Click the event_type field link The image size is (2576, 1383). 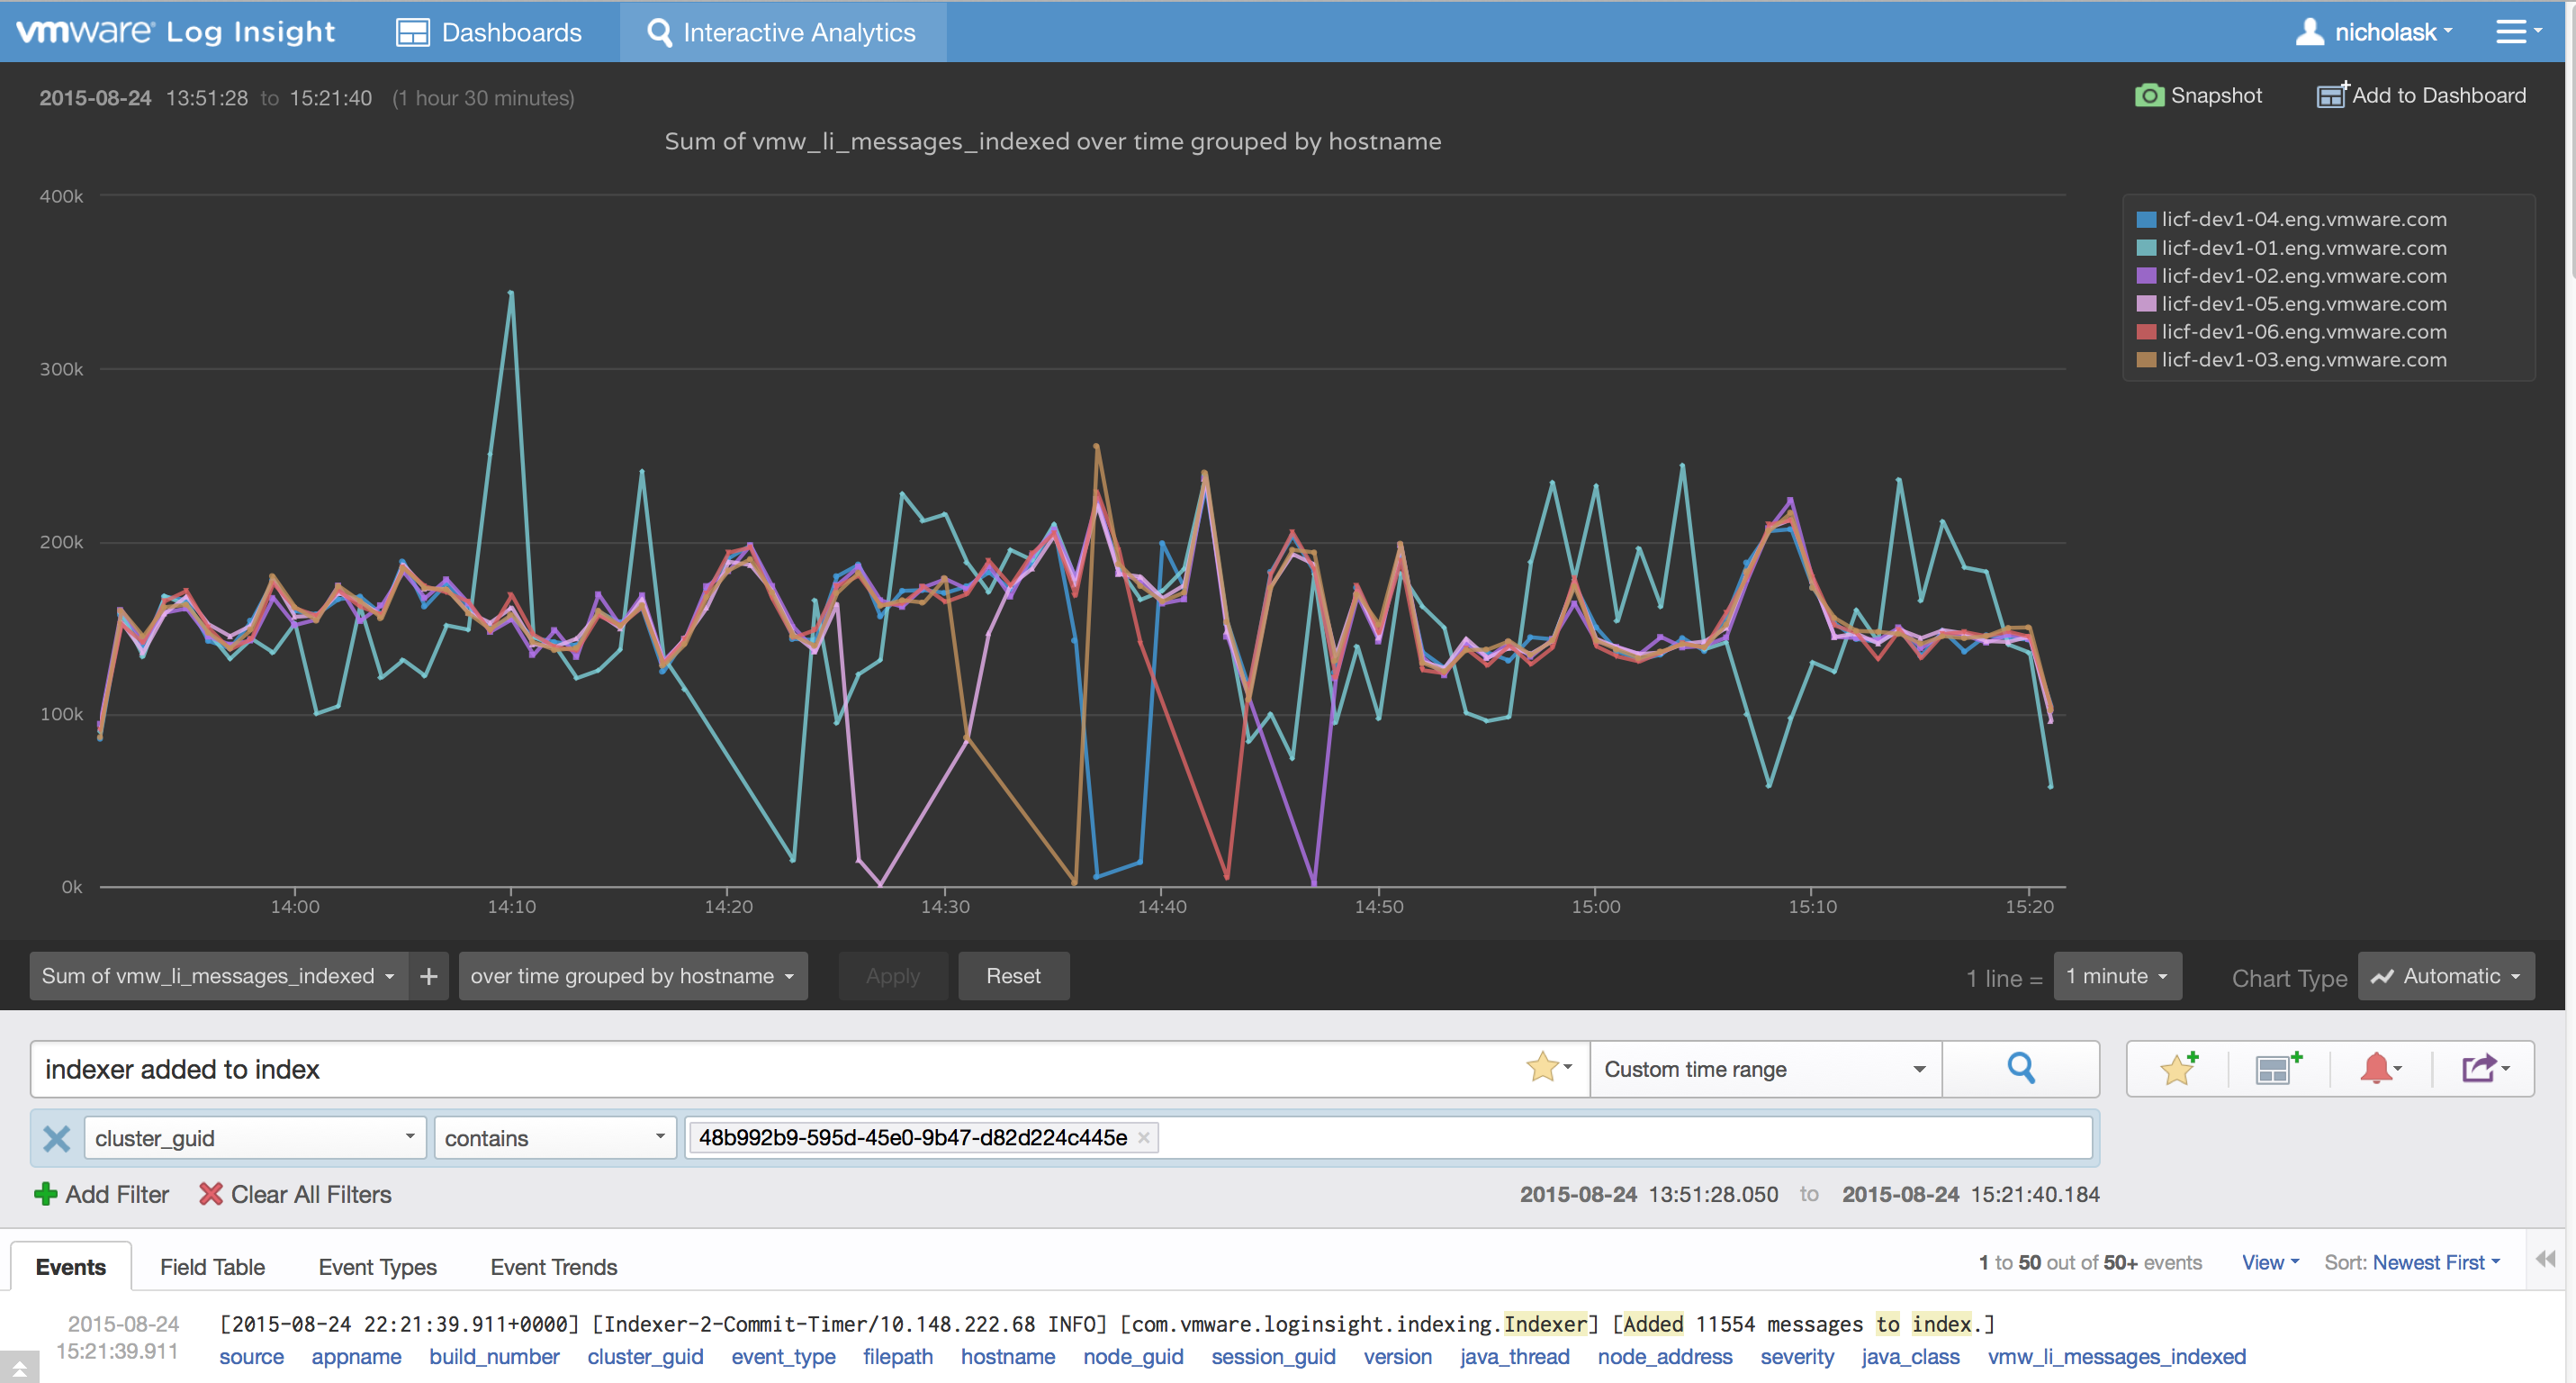783,1356
